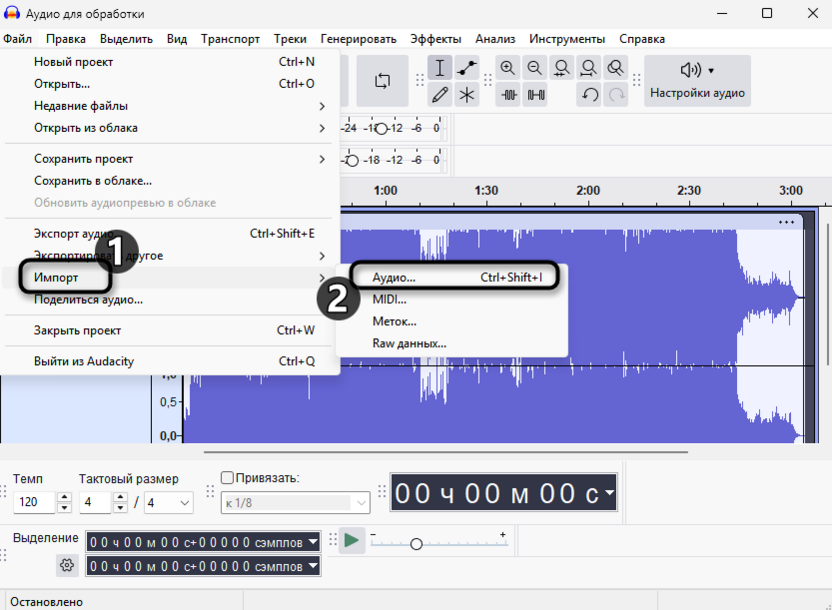
Task: Open the time signature denominator dropdown
Action: tap(169, 502)
